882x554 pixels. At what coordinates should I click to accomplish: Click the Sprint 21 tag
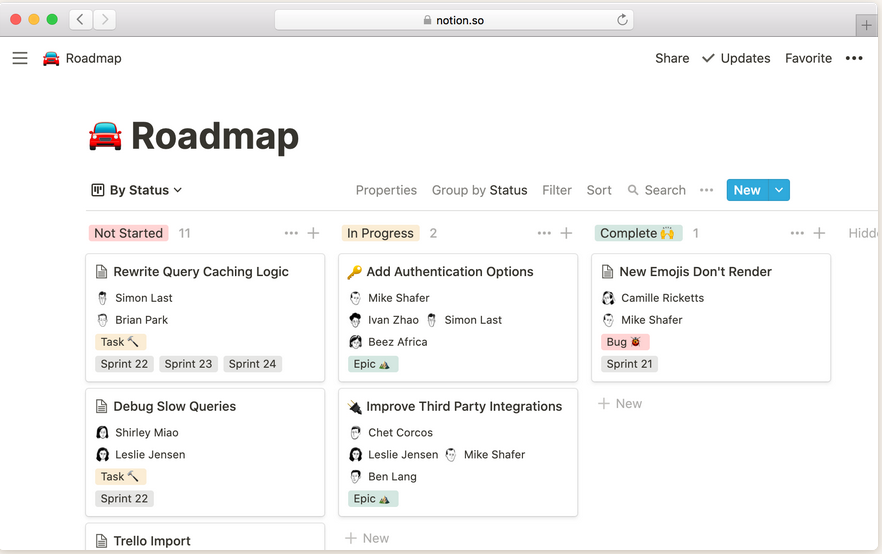tap(629, 364)
